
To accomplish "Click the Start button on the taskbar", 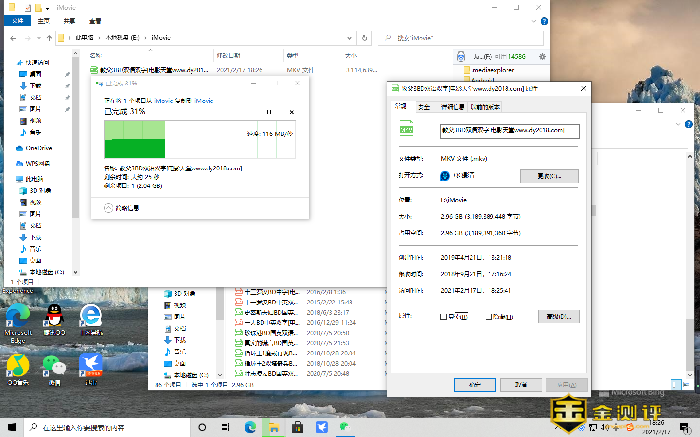I will pos(12,427).
